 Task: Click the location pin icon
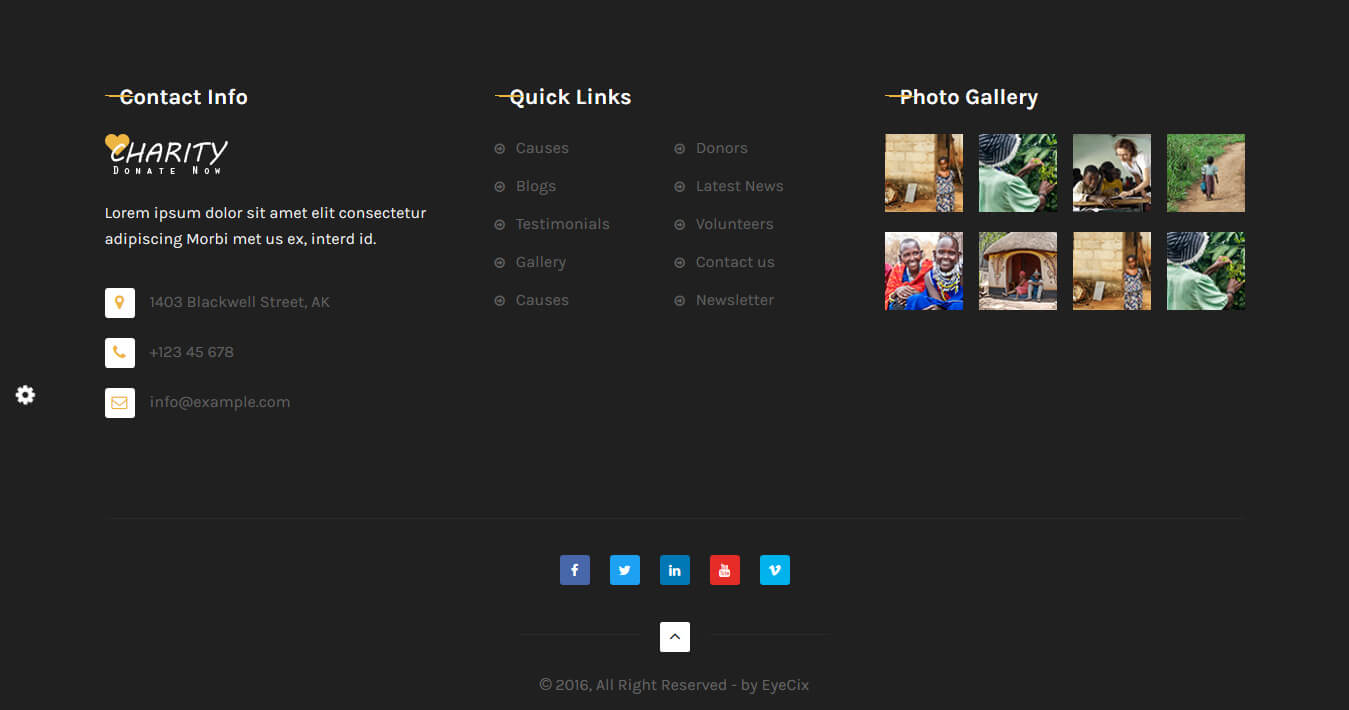coord(120,303)
